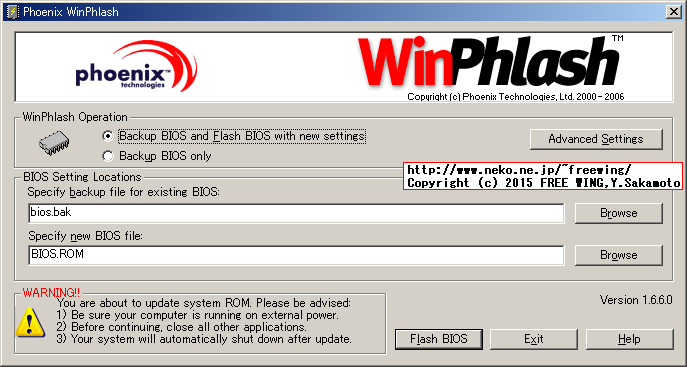
Task: Click the Version 1.6.6.0 text
Action: tap(636, 300)
